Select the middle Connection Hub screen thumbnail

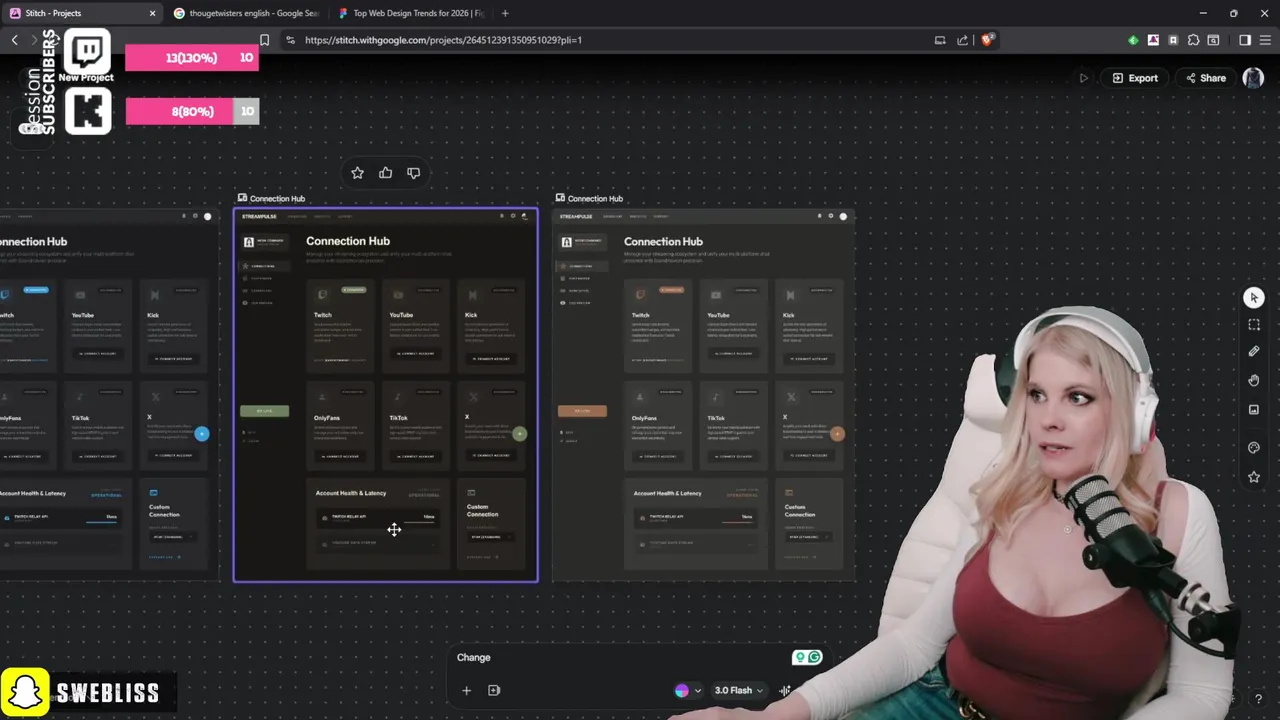pos(386,395)
